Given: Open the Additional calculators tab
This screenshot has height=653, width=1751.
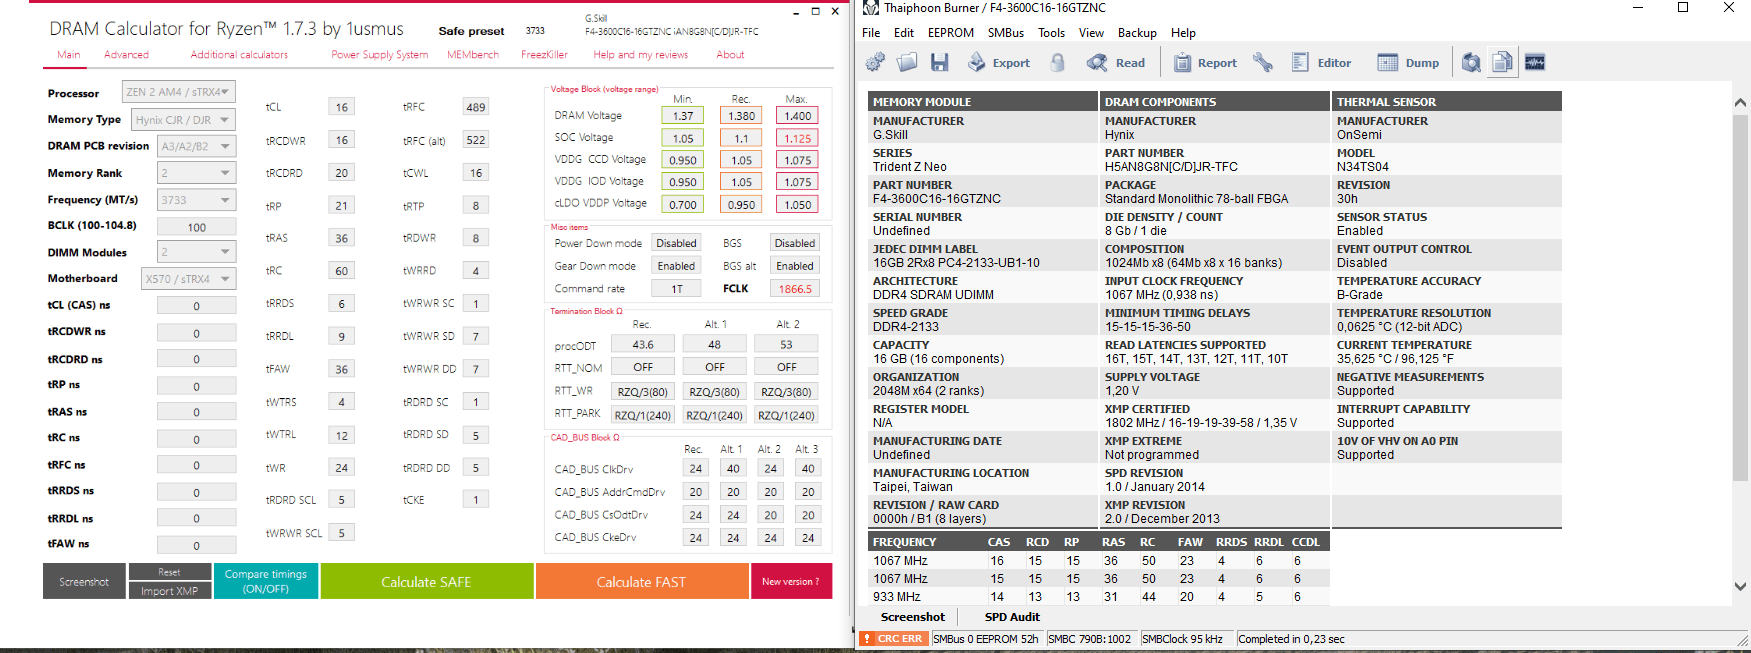Looking at the screenshot, I should pyautogui.click(x=239, y=55).
